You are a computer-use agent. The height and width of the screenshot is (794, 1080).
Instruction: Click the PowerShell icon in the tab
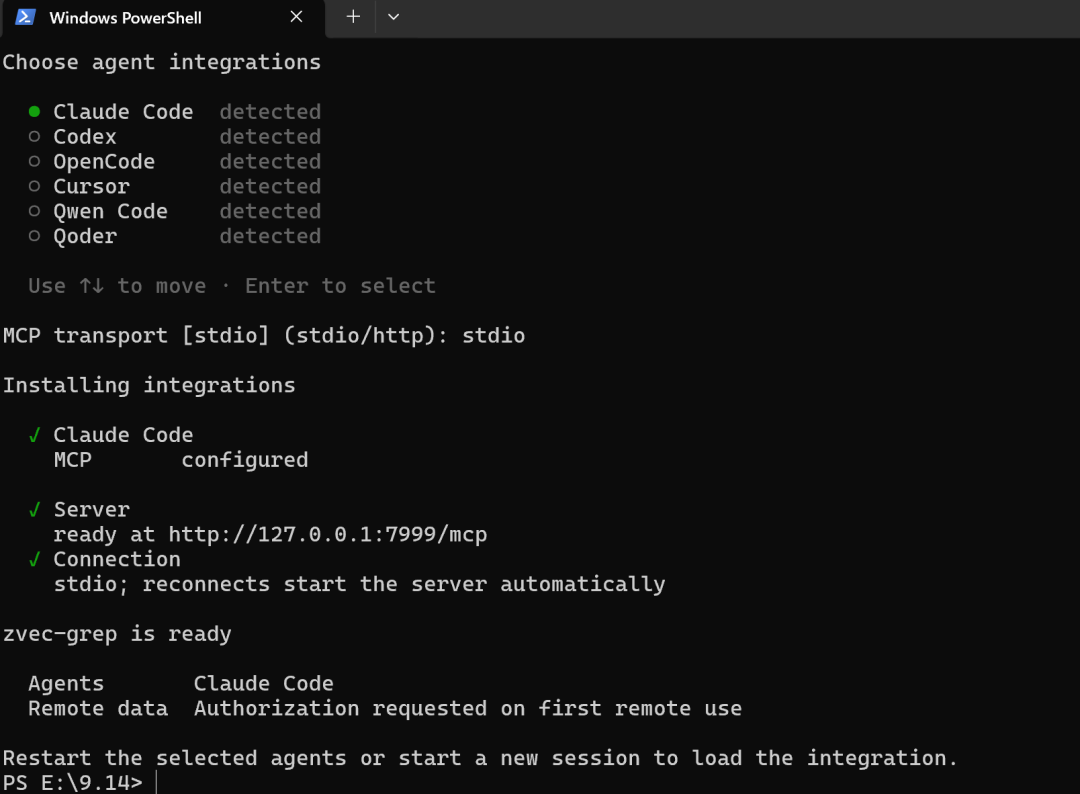pos(25,17)
